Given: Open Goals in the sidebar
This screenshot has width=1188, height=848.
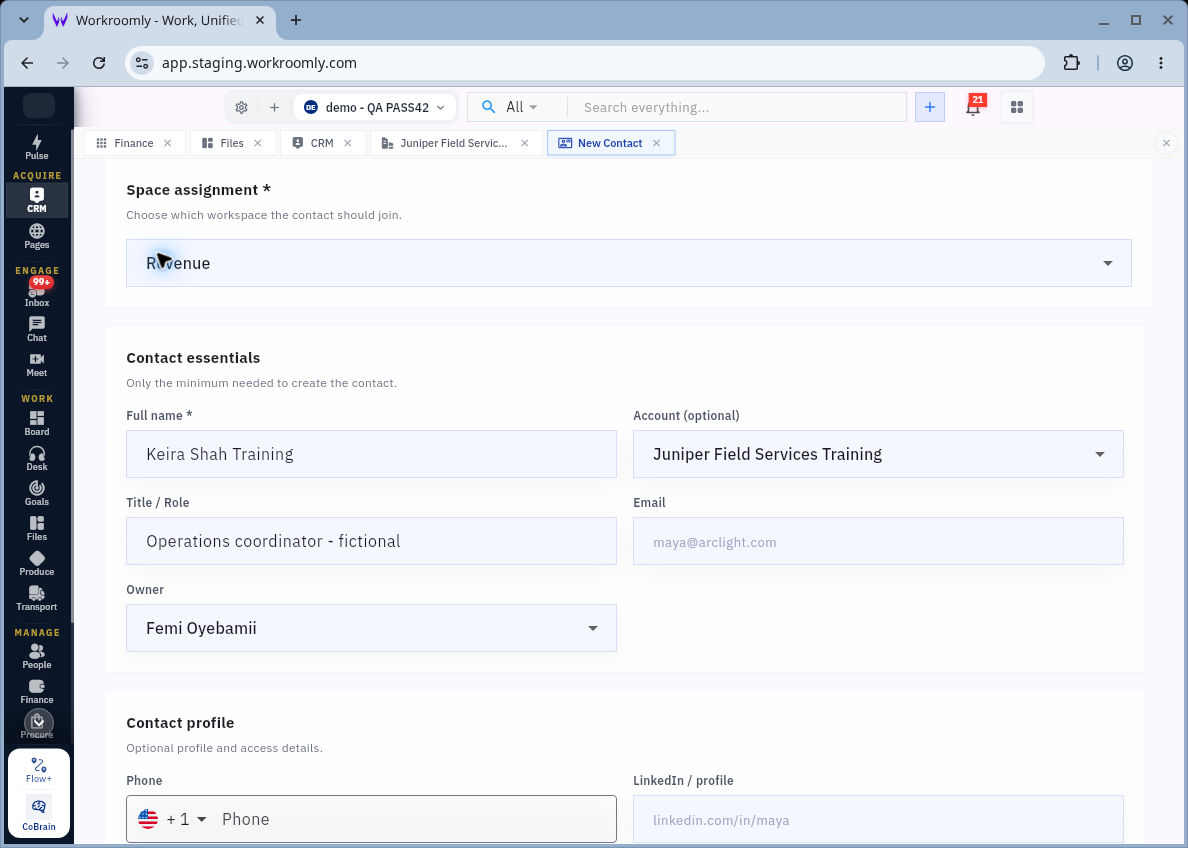Looking at the screenshot, I should point(36,493).
